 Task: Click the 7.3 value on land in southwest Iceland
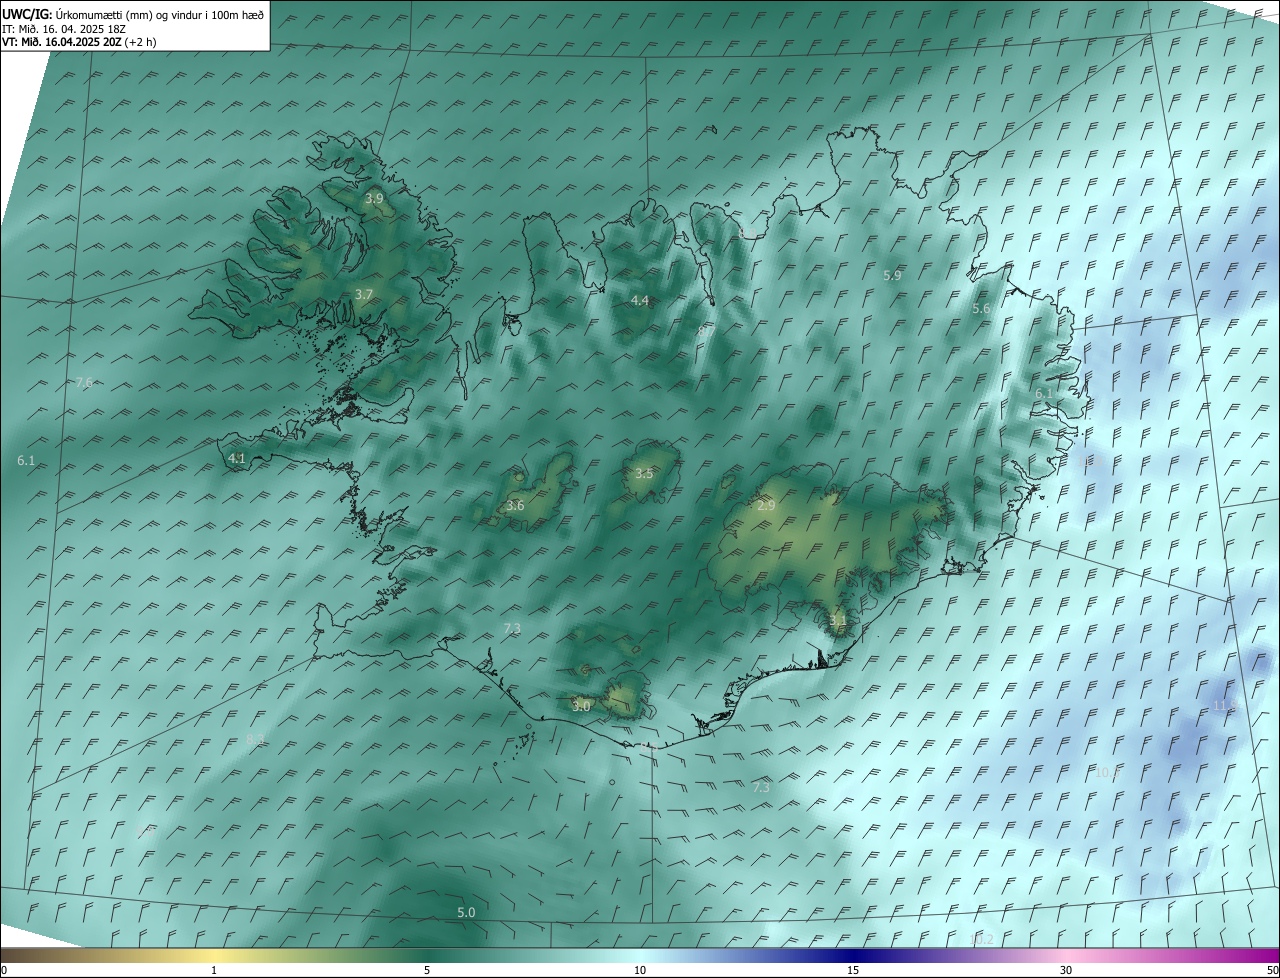click(x=512, y=628)
